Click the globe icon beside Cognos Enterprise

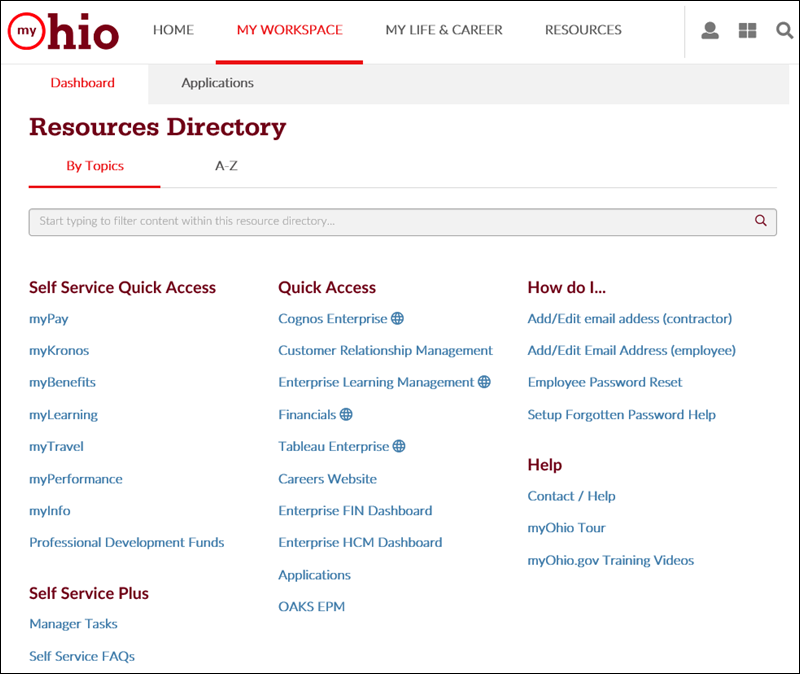(x=397, y=318)
